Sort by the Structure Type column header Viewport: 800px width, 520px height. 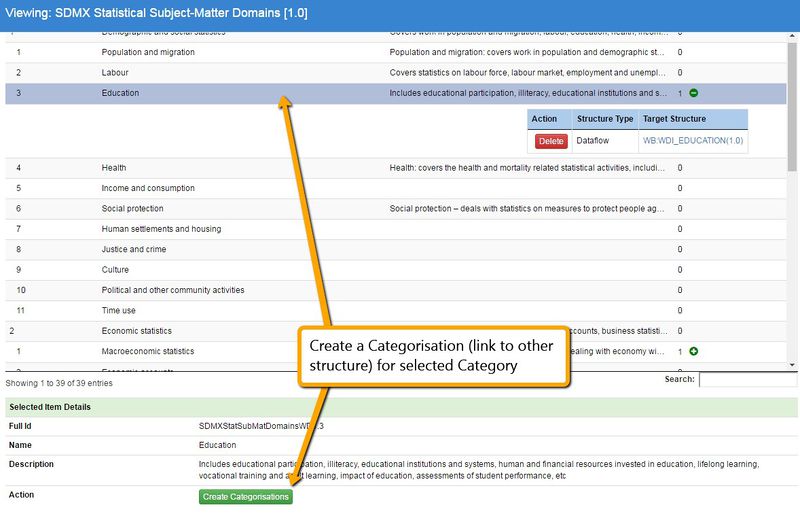605,119
